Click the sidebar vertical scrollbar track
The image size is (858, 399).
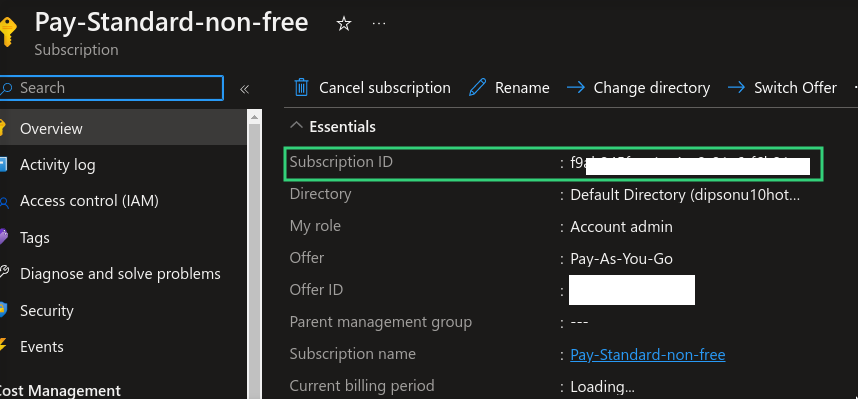[254, 262]
